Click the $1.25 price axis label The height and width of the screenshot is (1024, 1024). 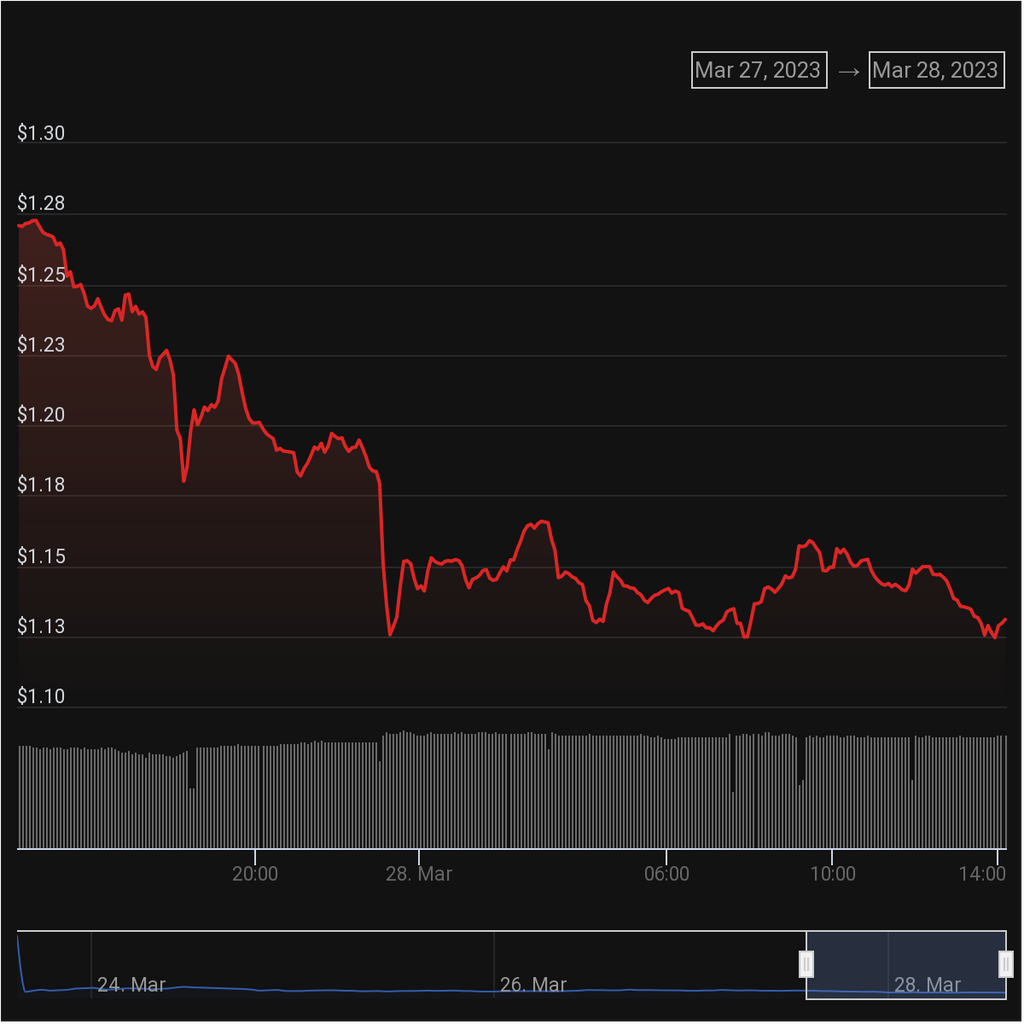(41, 275)
